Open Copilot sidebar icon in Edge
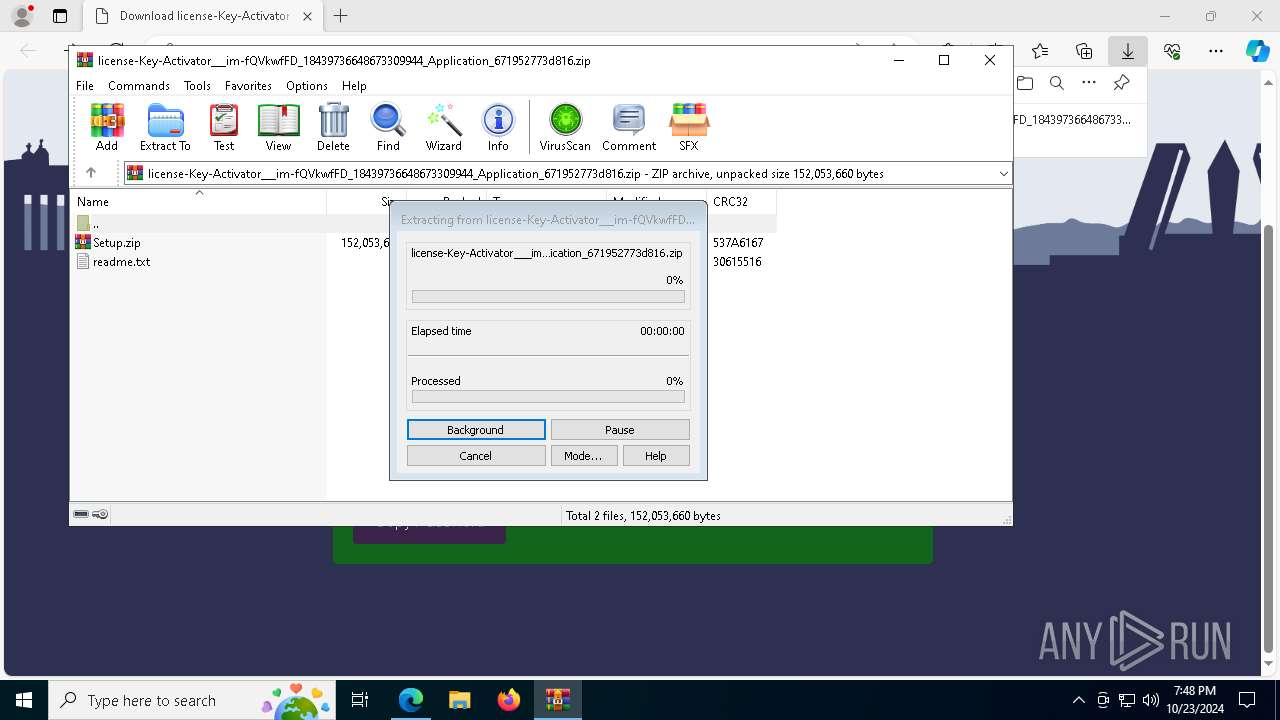 (1257, 51)
